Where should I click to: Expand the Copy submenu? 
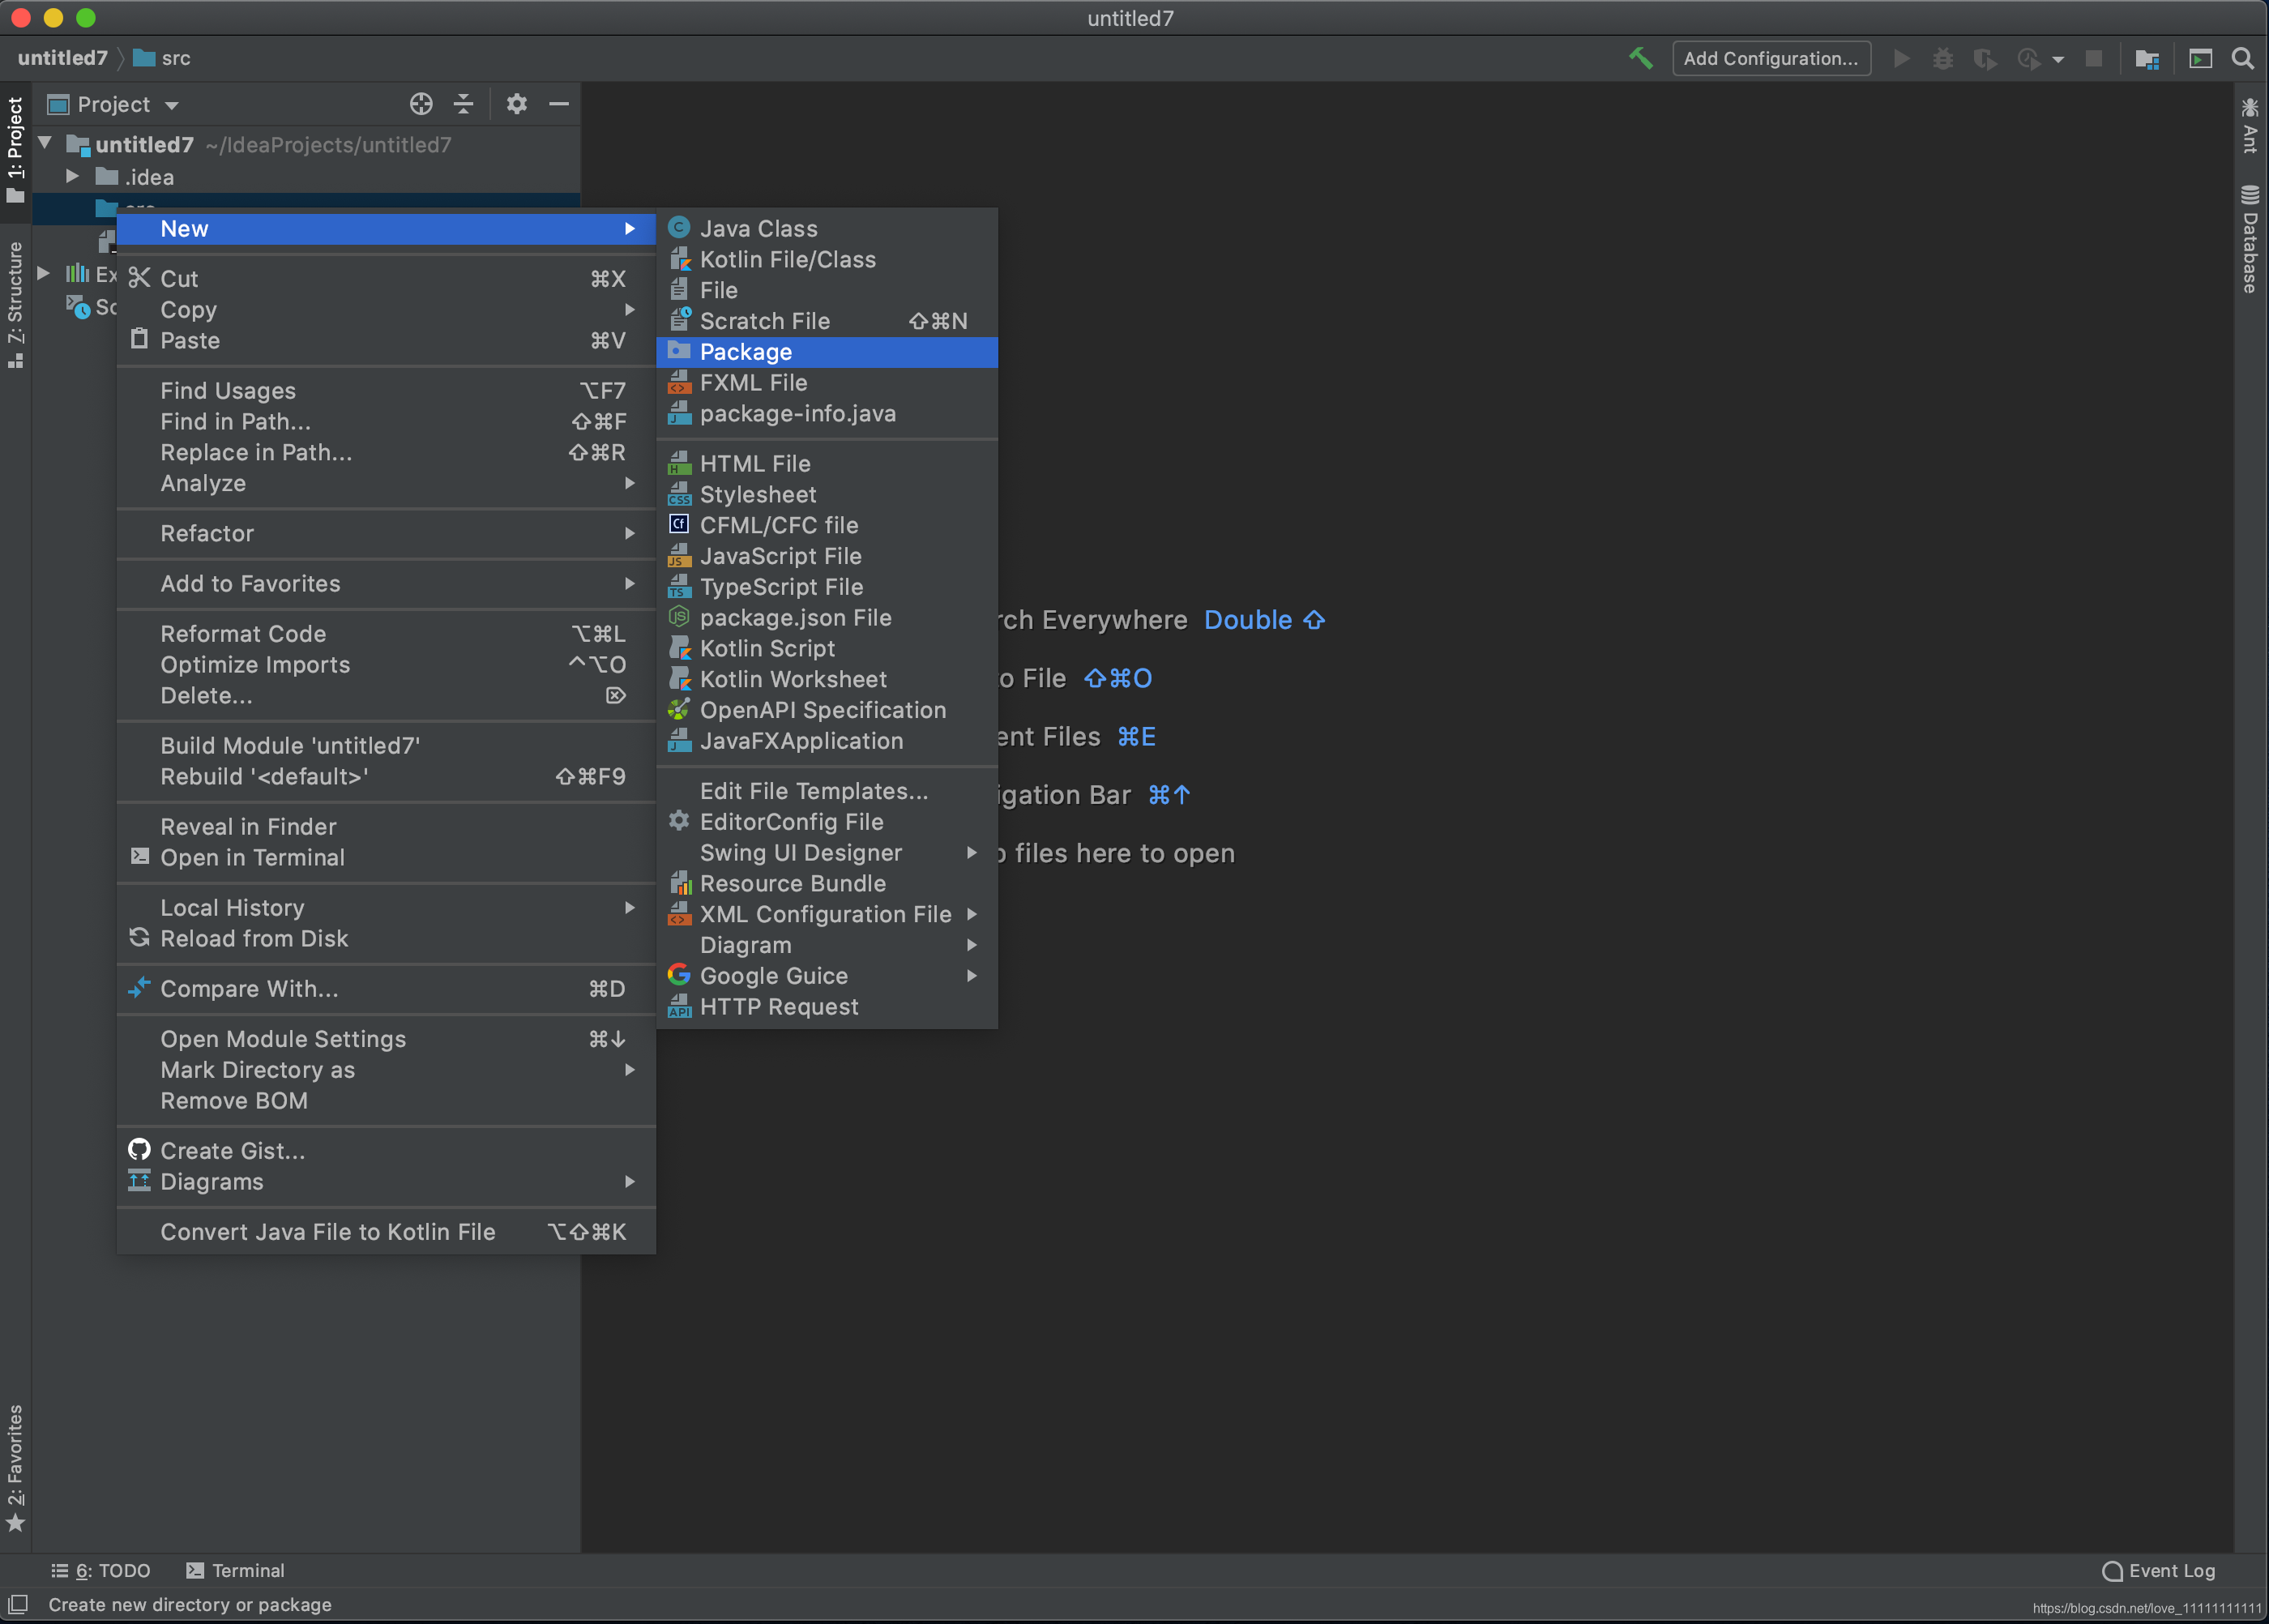point(386,310)
